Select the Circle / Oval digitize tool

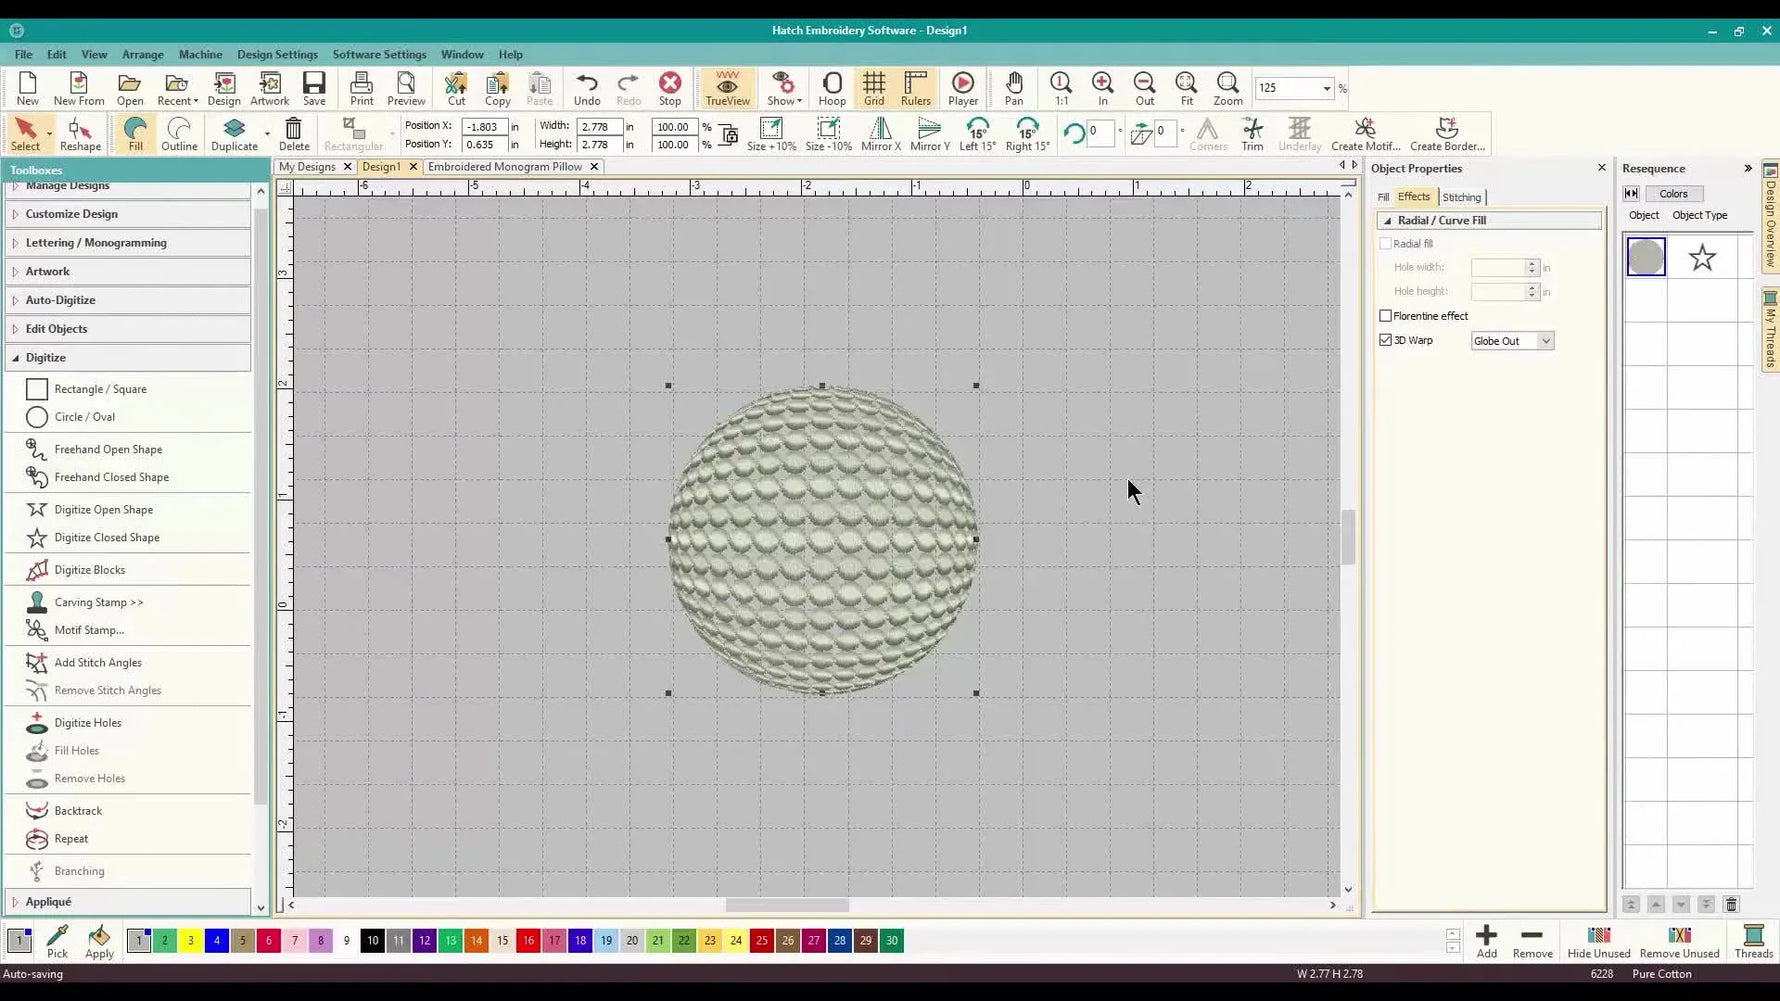pos(84,417)
